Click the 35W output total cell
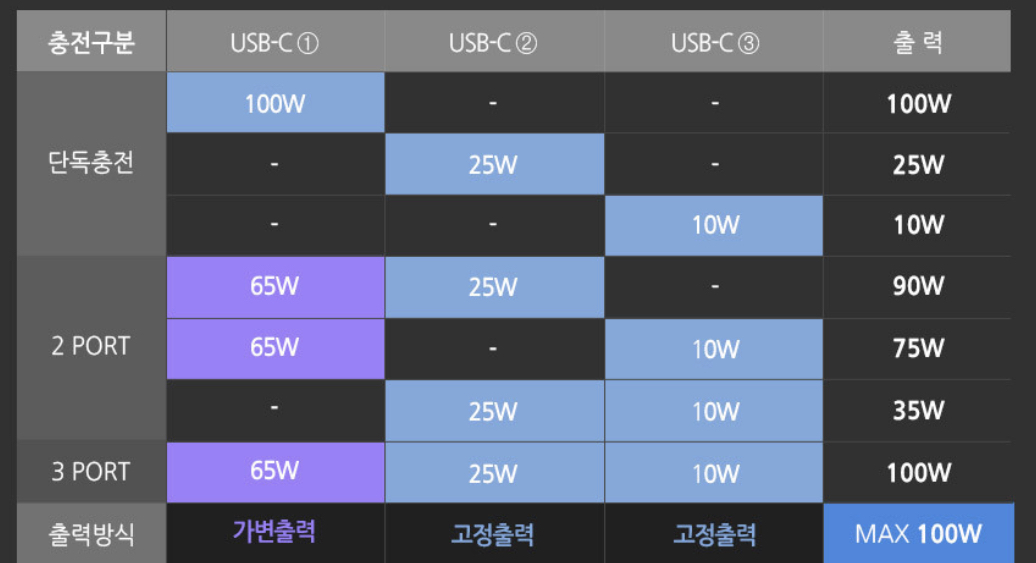The image size is (1036, 563). tap(917, 410)
